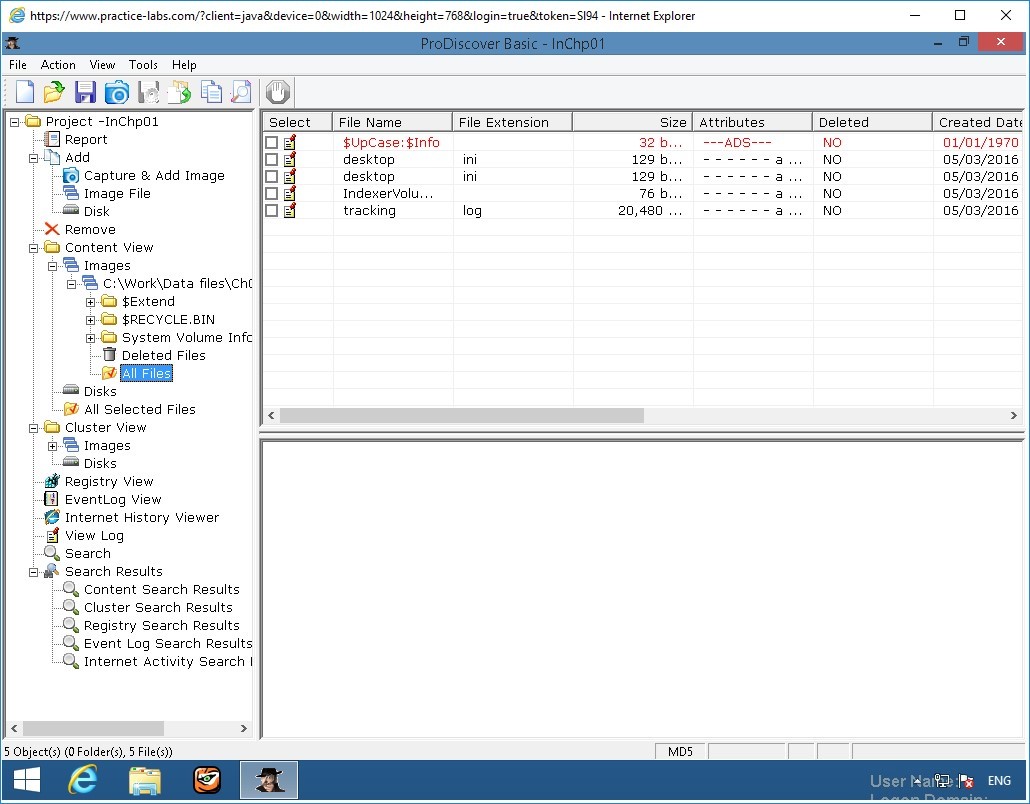The image size is (1030, 804).
Task: Open the Tools menu
Action: pos(143,64)
